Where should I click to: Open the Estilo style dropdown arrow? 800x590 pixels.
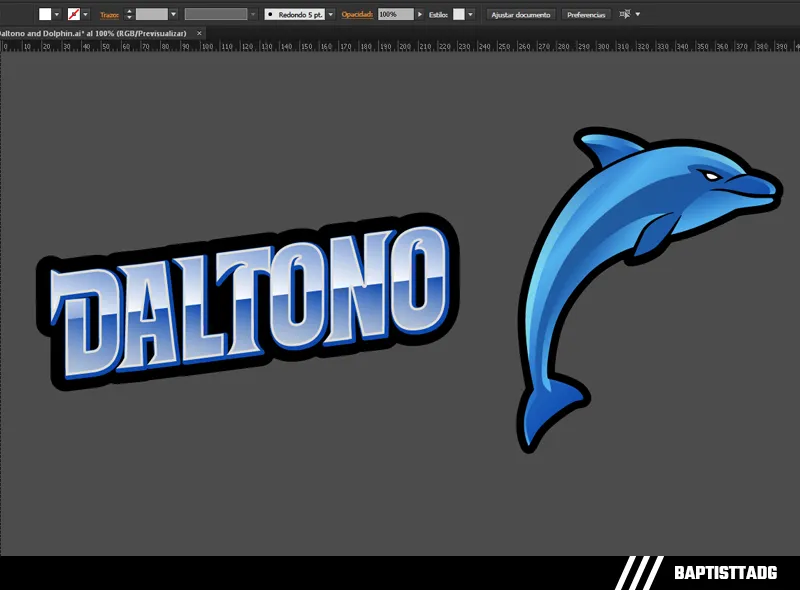click(472, 14)
